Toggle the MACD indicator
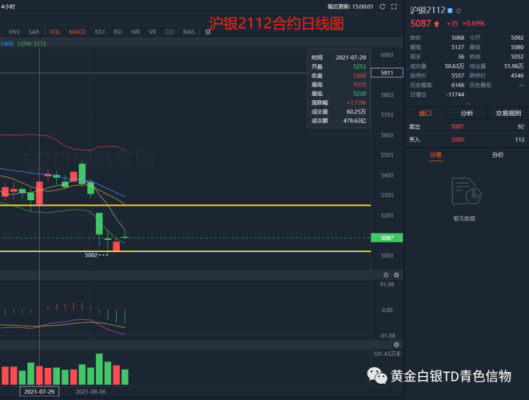The image size is (529, 400). coord(78,32)
